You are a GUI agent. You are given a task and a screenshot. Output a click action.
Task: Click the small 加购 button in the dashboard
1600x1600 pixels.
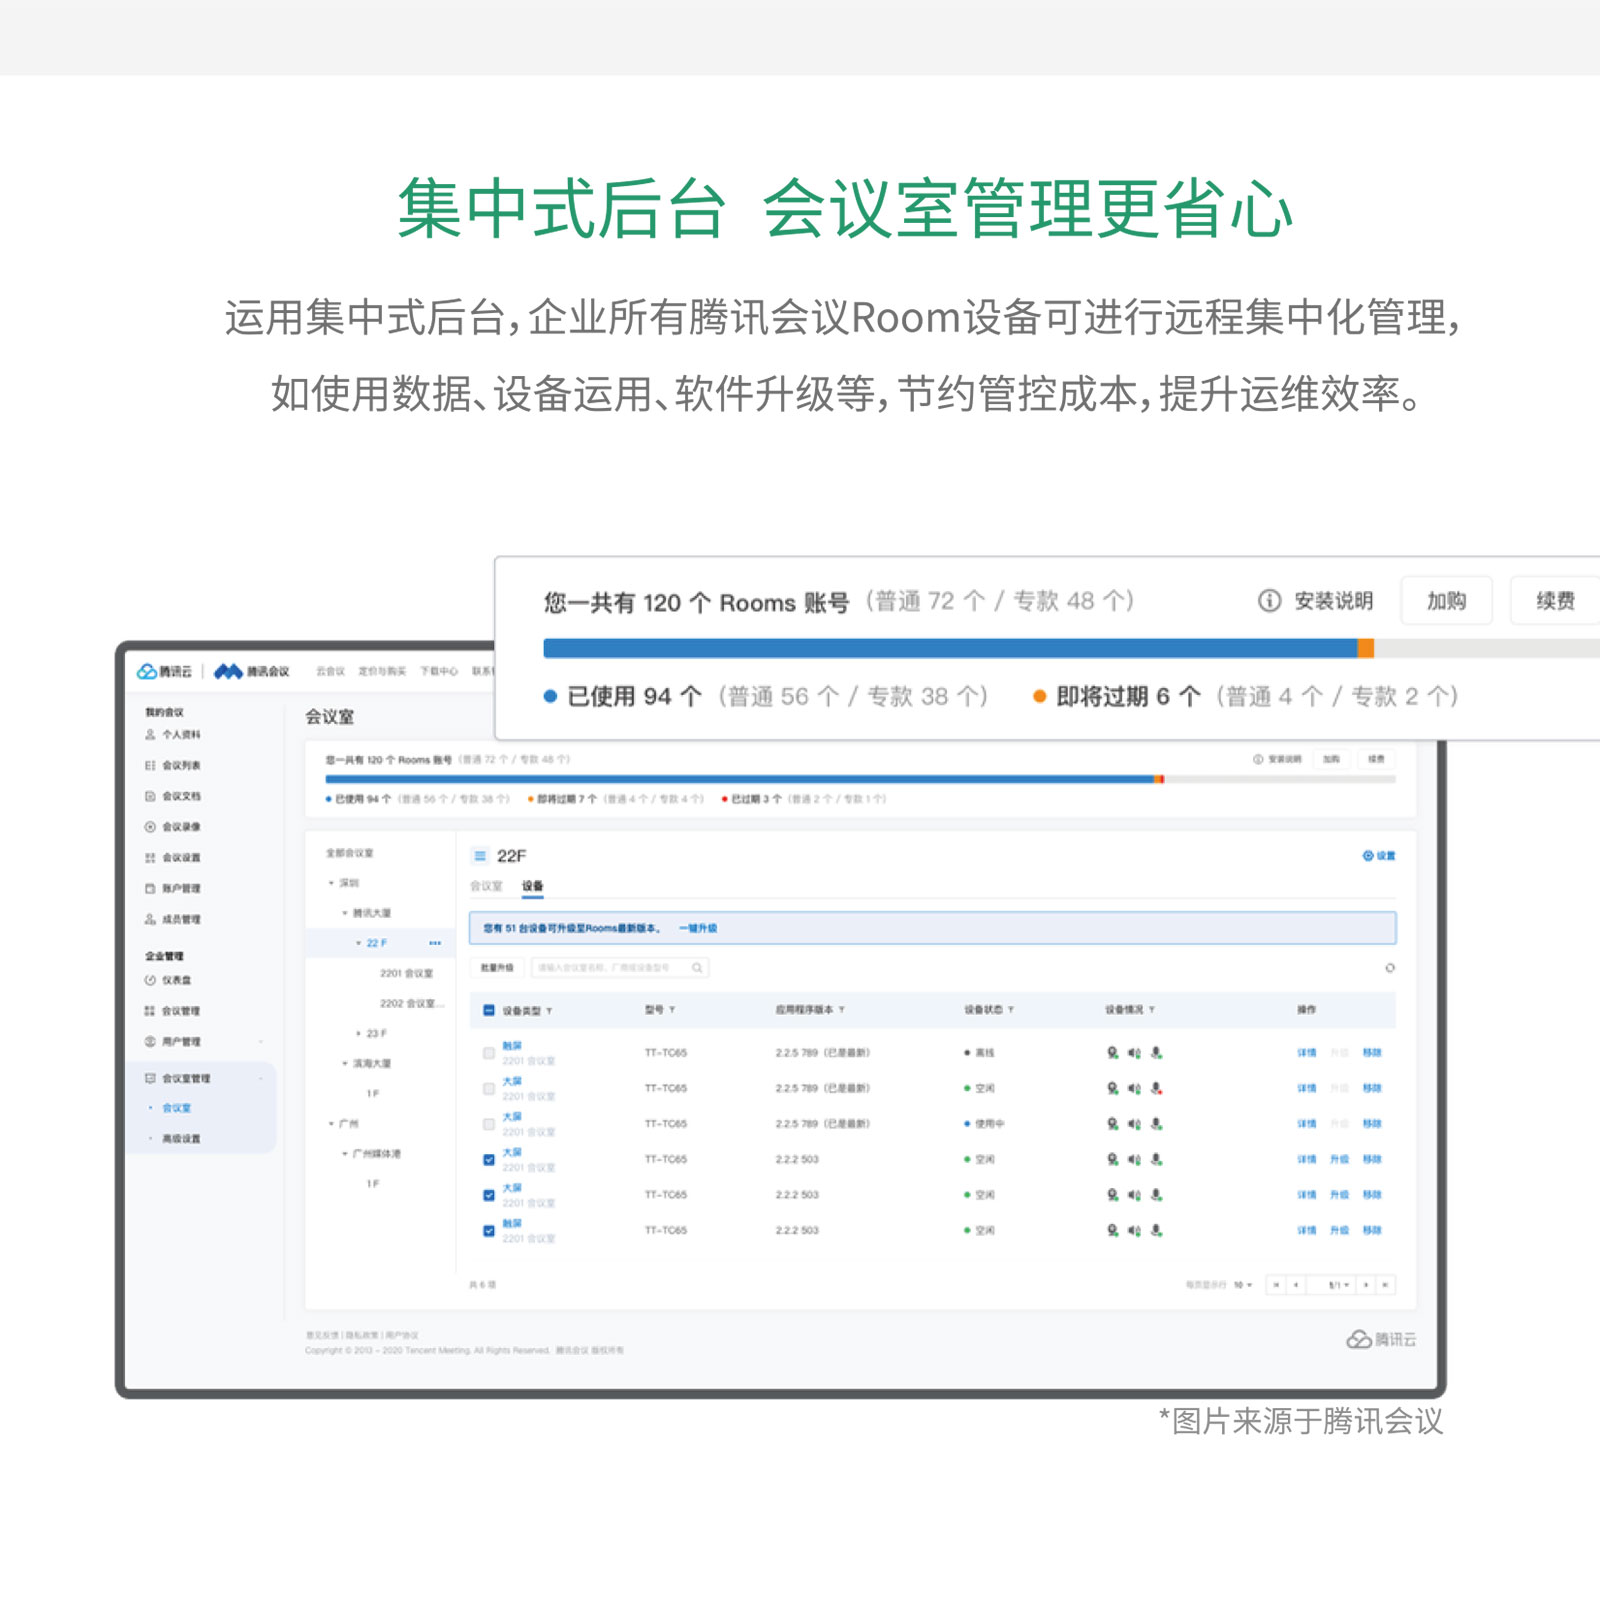(x=1331, y=760)
